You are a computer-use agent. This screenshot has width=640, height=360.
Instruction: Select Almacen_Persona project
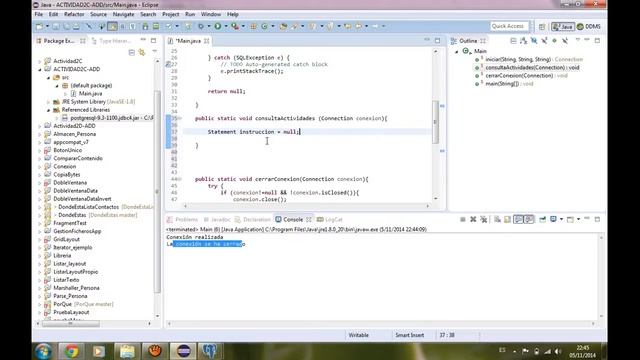coord(75,134)
